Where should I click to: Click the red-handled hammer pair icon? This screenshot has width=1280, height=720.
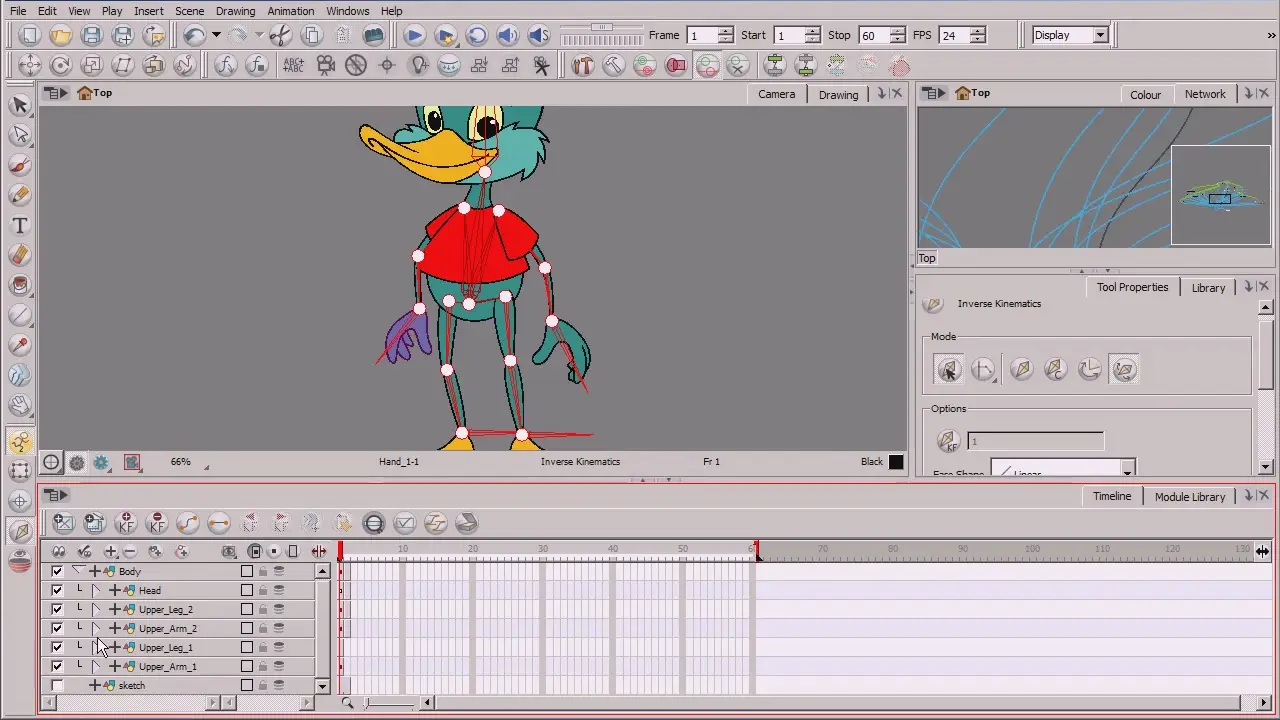[x=583, y=65]
